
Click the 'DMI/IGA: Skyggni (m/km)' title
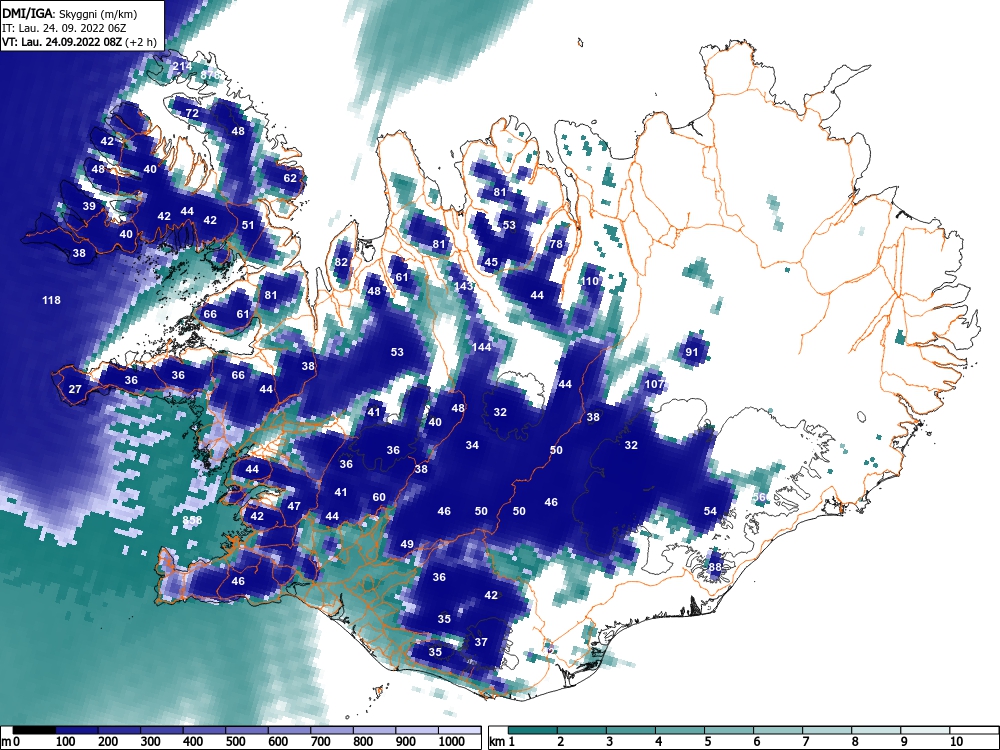click(70, 14)
